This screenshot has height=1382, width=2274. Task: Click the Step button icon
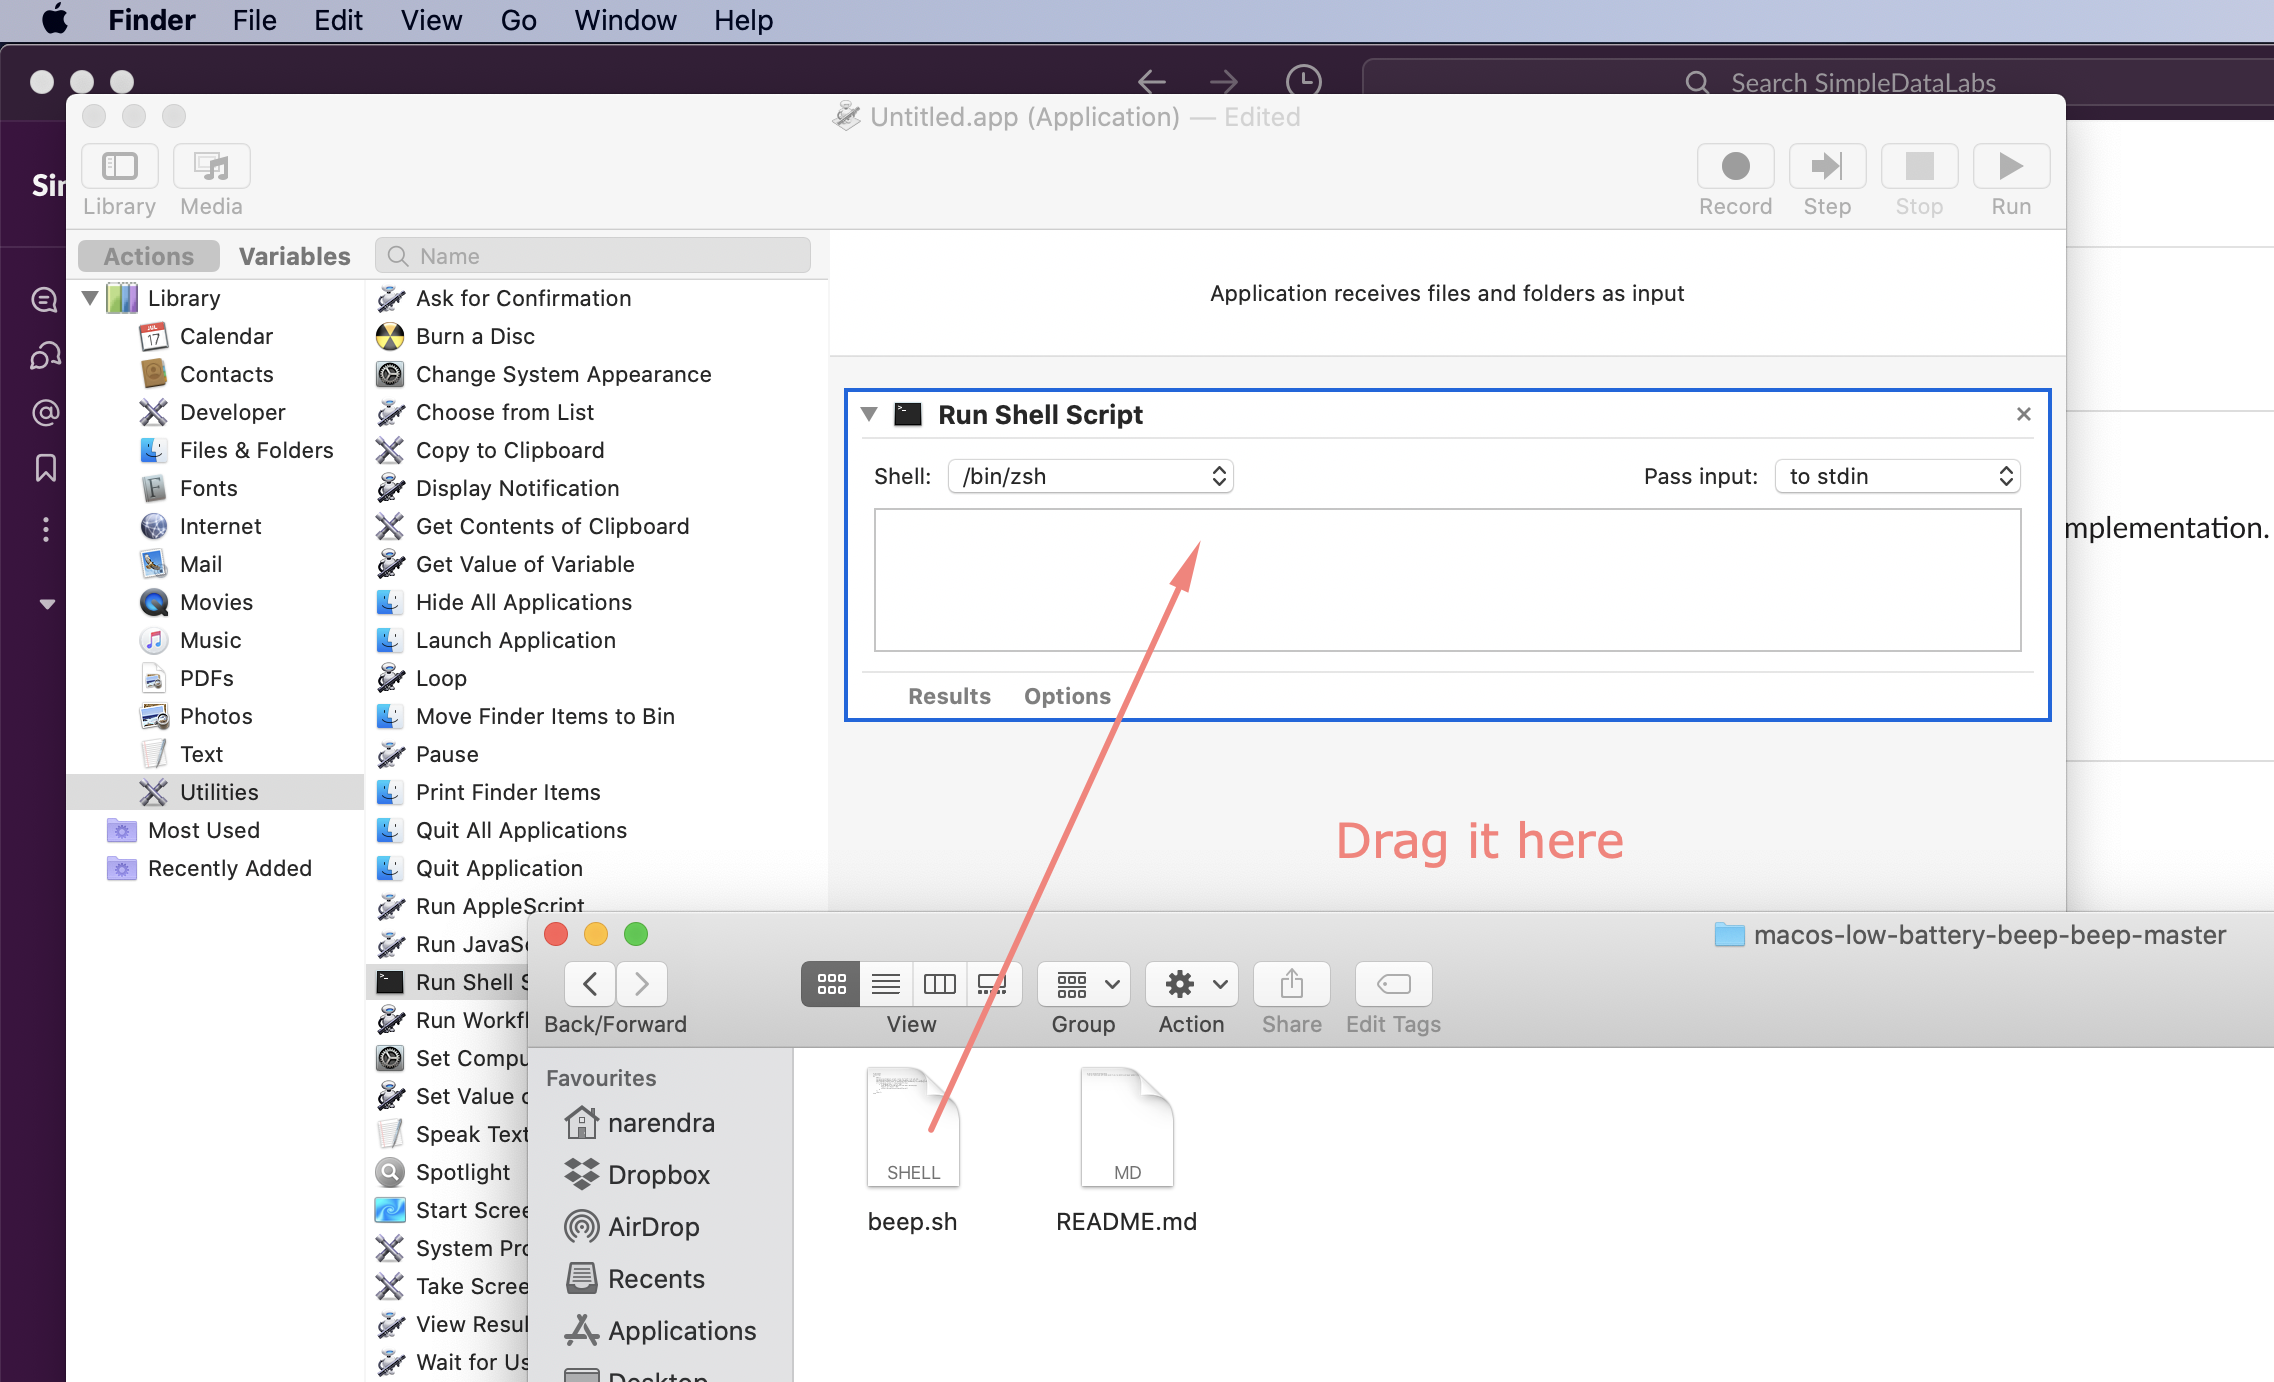(1827, 166)
